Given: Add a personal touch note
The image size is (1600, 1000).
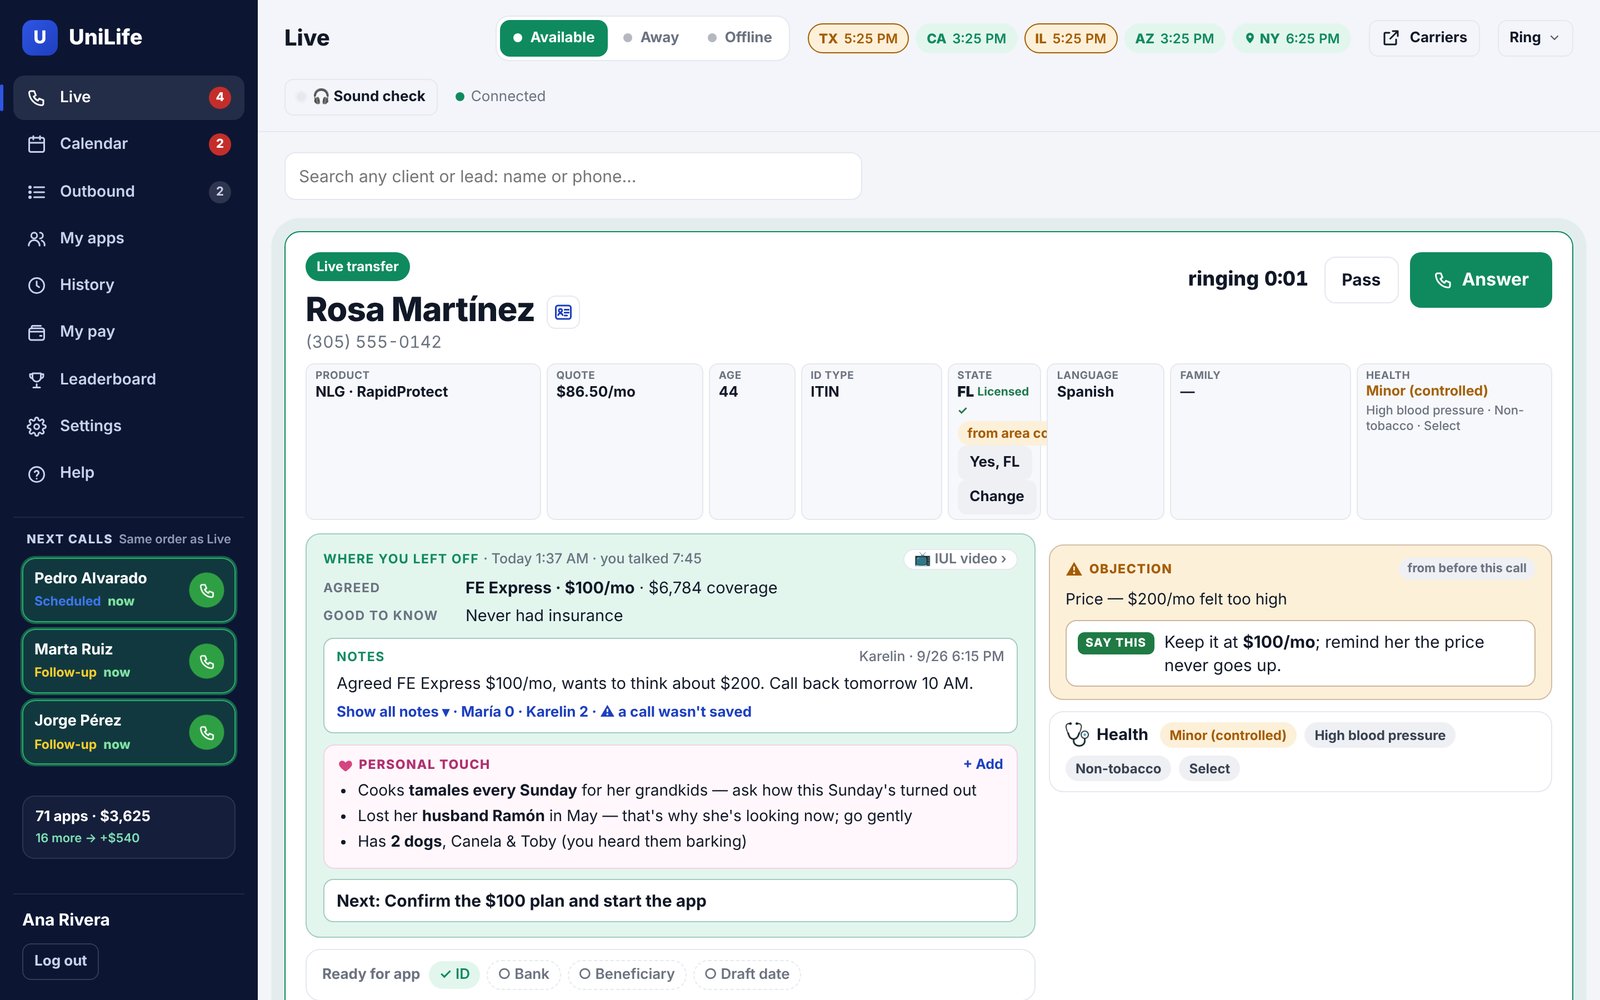Looking at the screenshot, I should tap(983, 764).
